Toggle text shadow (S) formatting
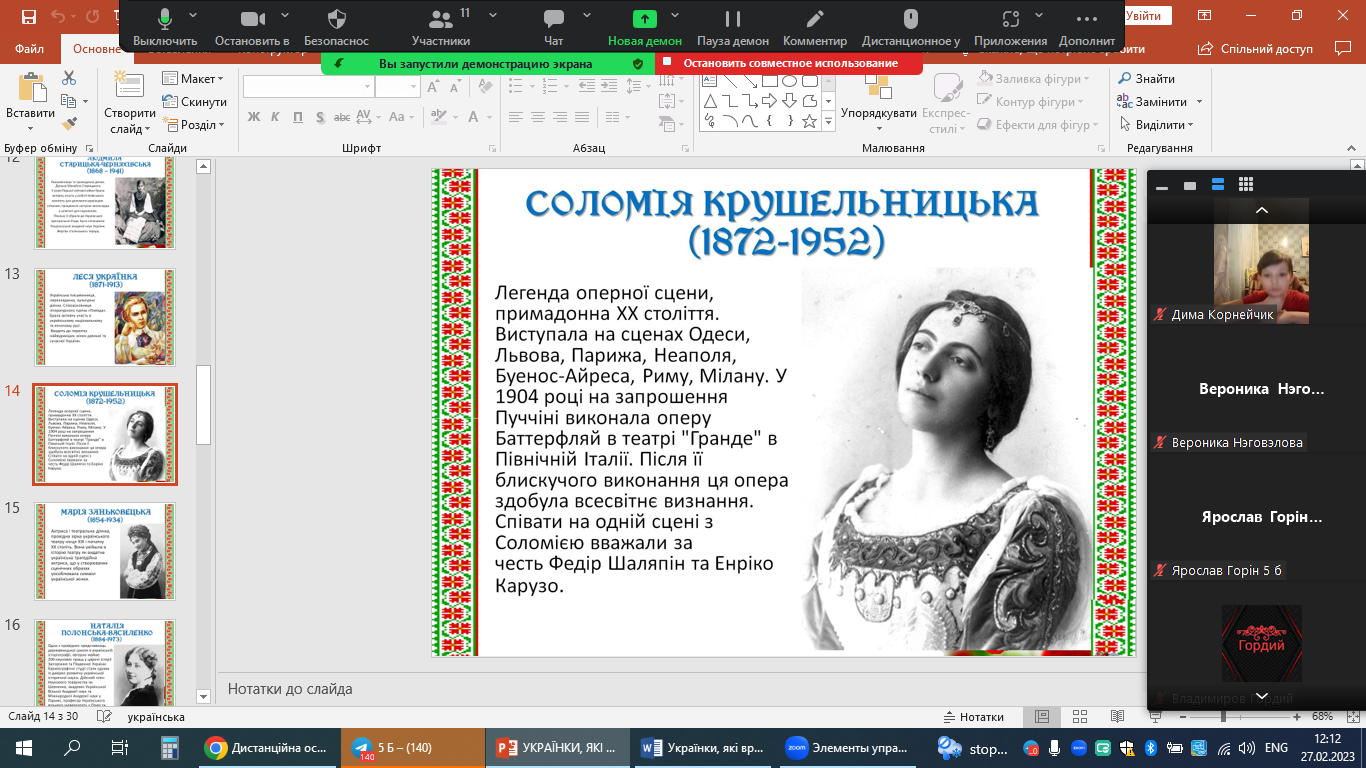The image size is (1366, 768). (319, 117)
